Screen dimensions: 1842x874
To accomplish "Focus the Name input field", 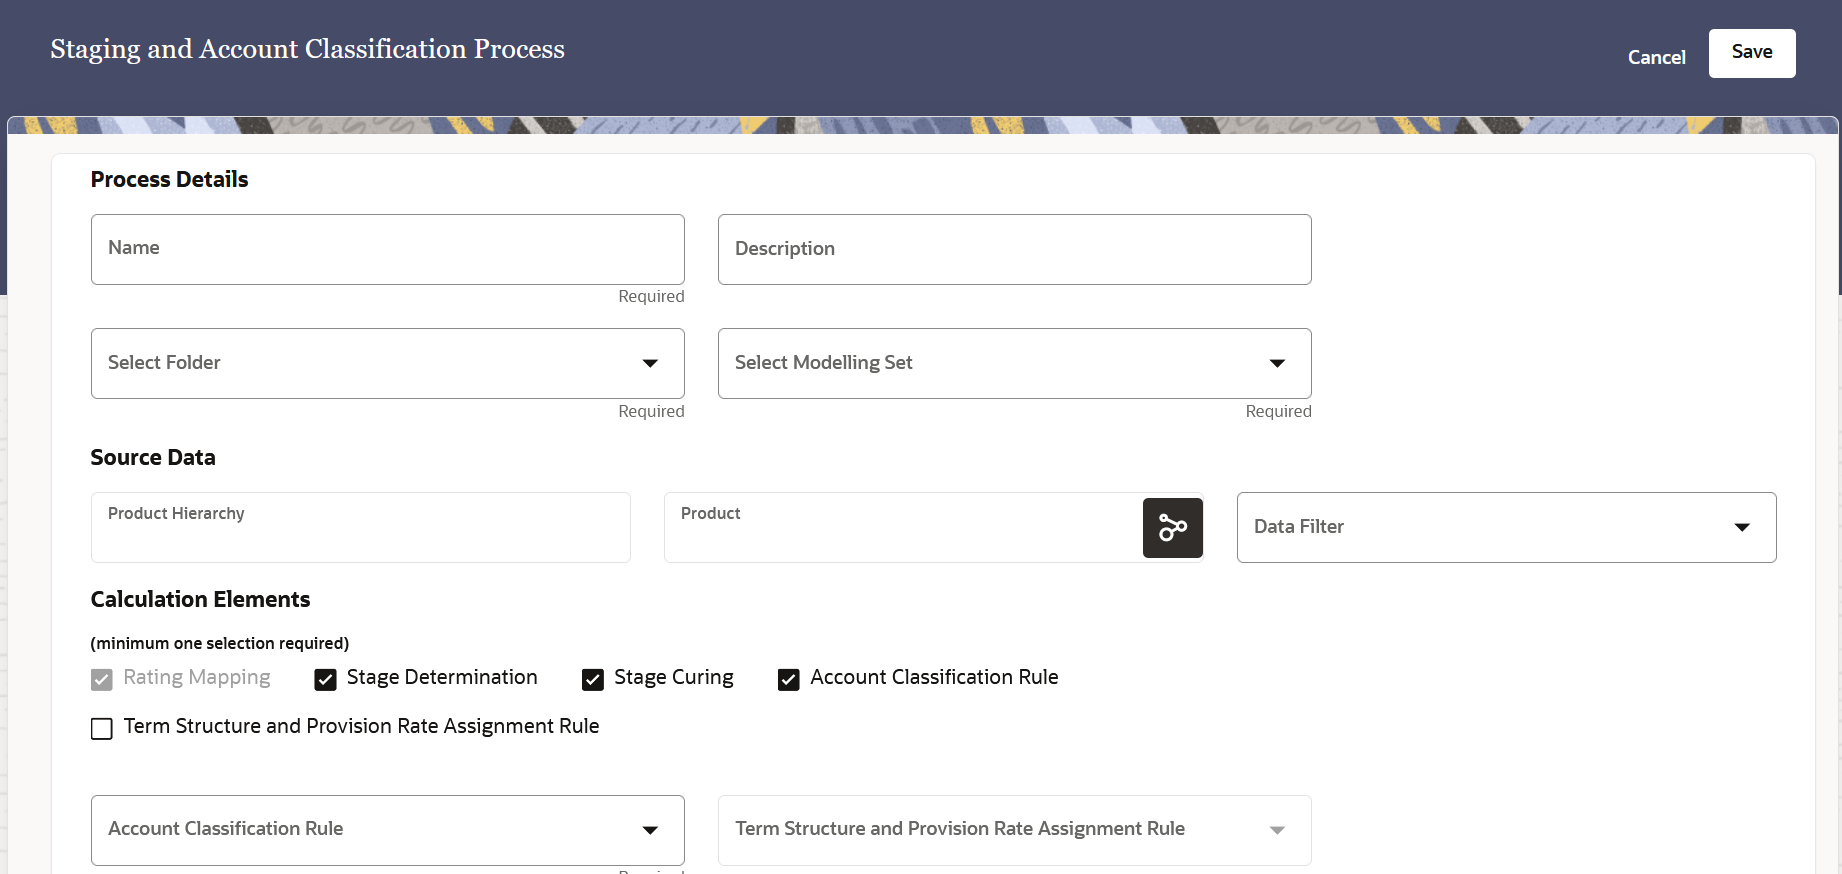I will (x=387, y=249).
